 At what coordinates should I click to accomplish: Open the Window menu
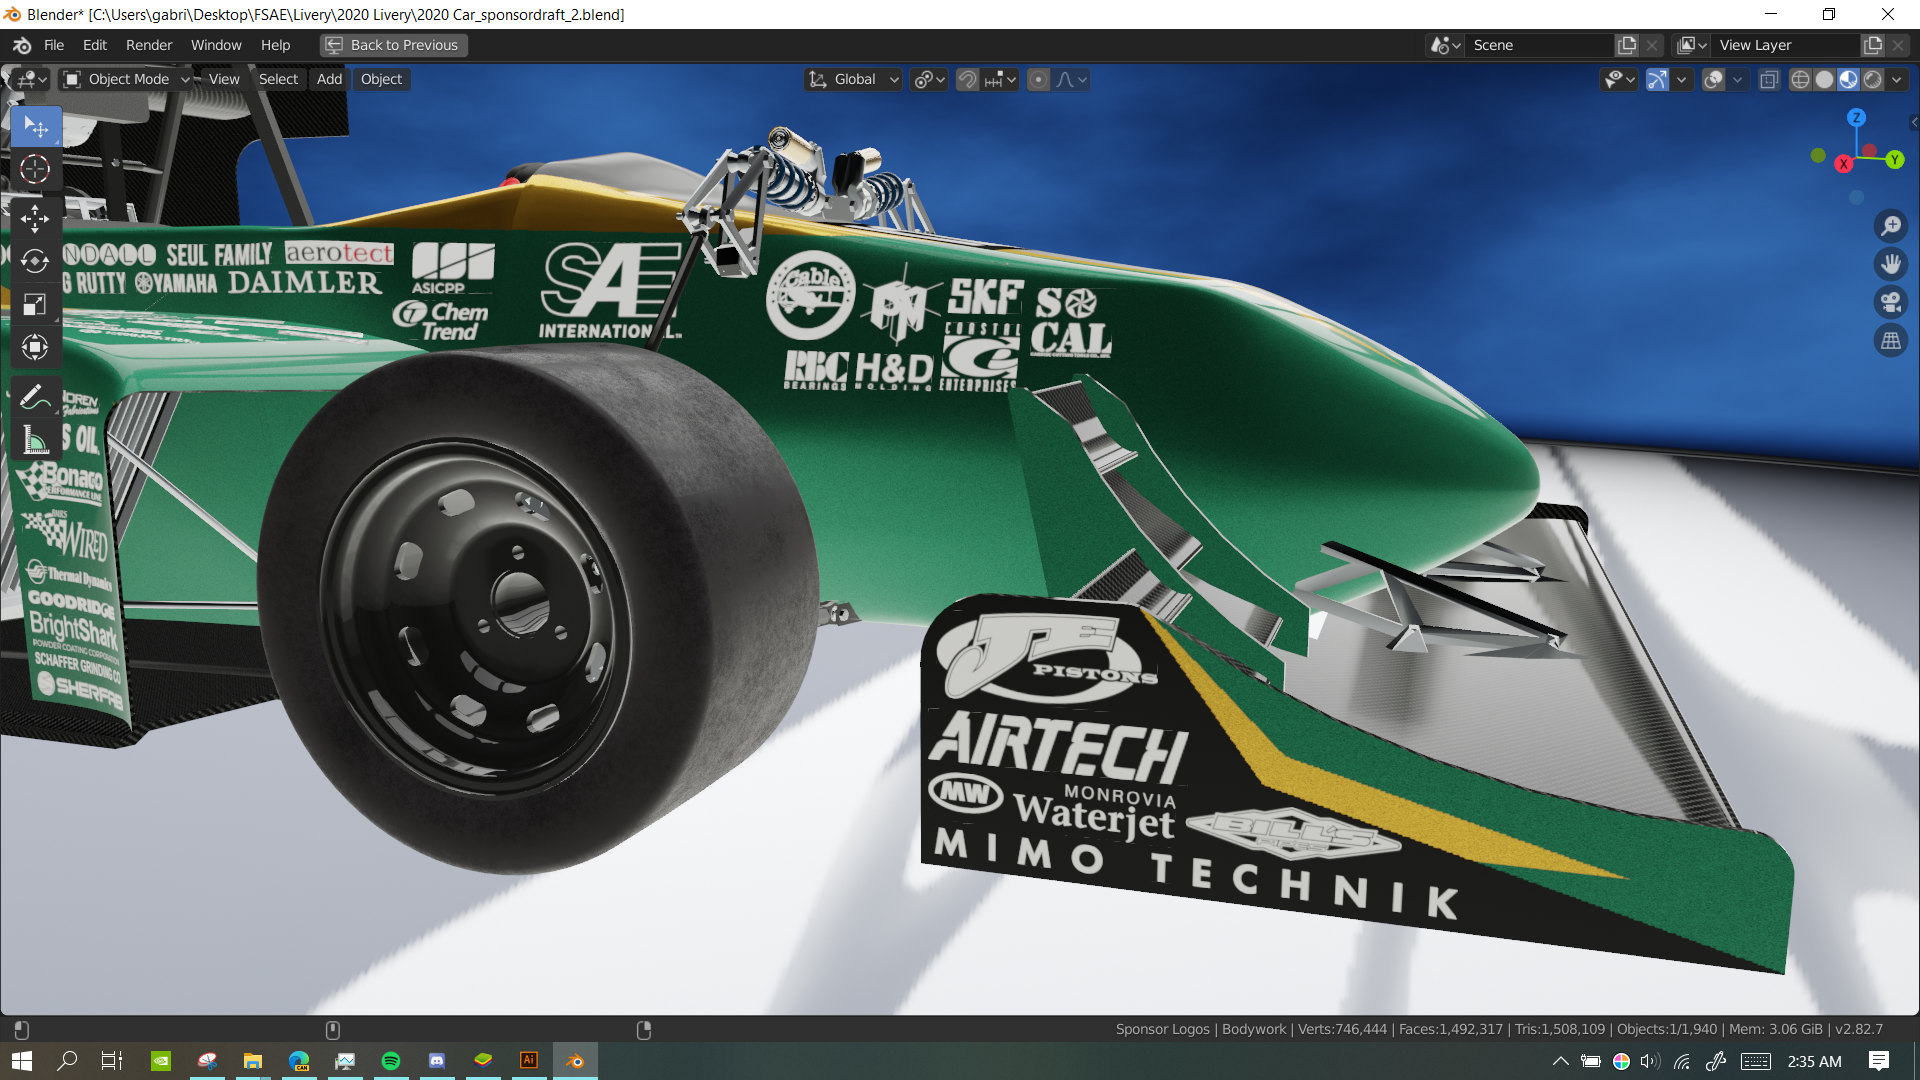tap(216, 45)
